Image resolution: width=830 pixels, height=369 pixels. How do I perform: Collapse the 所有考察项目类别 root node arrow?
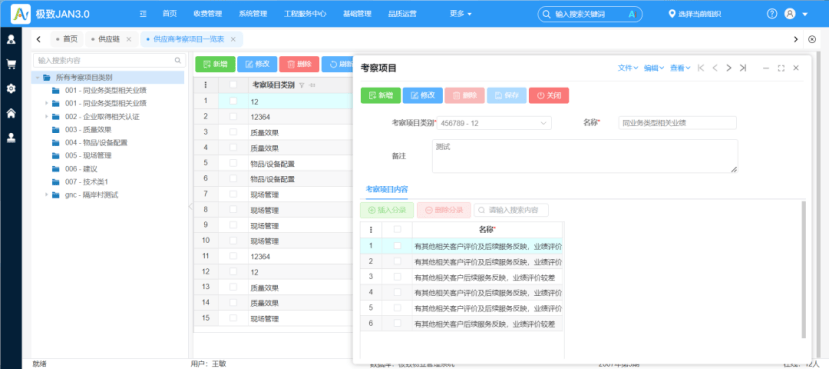pyautogui.click(x=37, y=78)
